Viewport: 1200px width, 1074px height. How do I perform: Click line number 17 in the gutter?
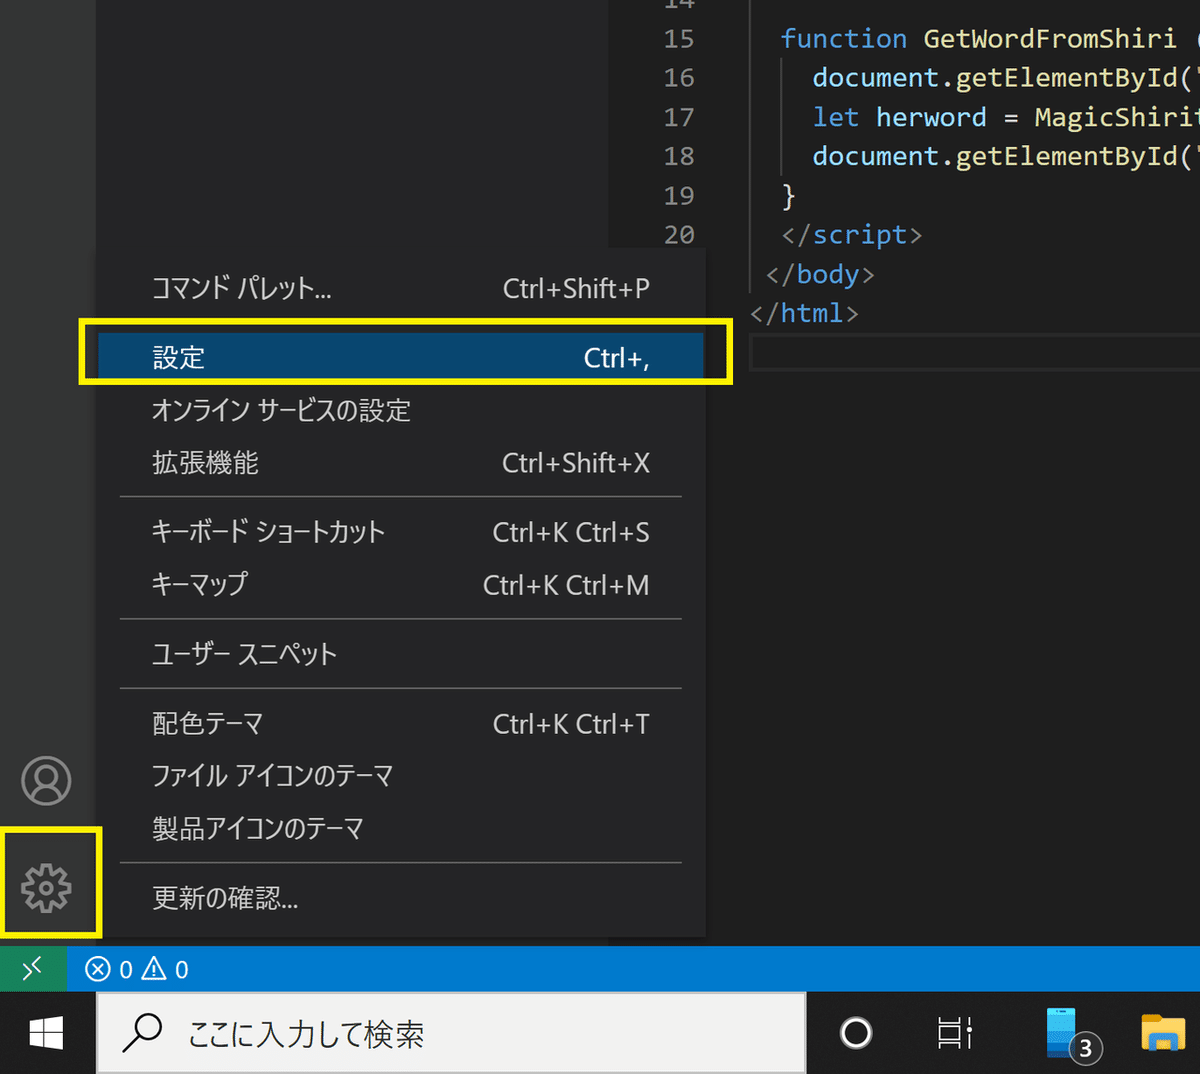tap(679, 117)
